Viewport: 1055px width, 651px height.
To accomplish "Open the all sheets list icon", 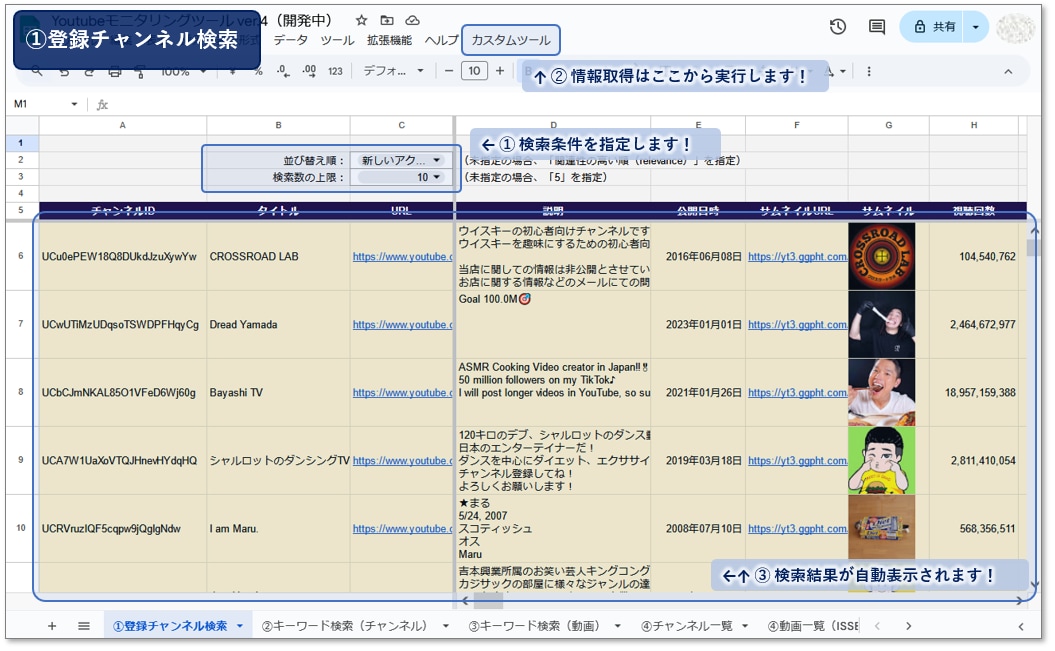I will (83, 626).
